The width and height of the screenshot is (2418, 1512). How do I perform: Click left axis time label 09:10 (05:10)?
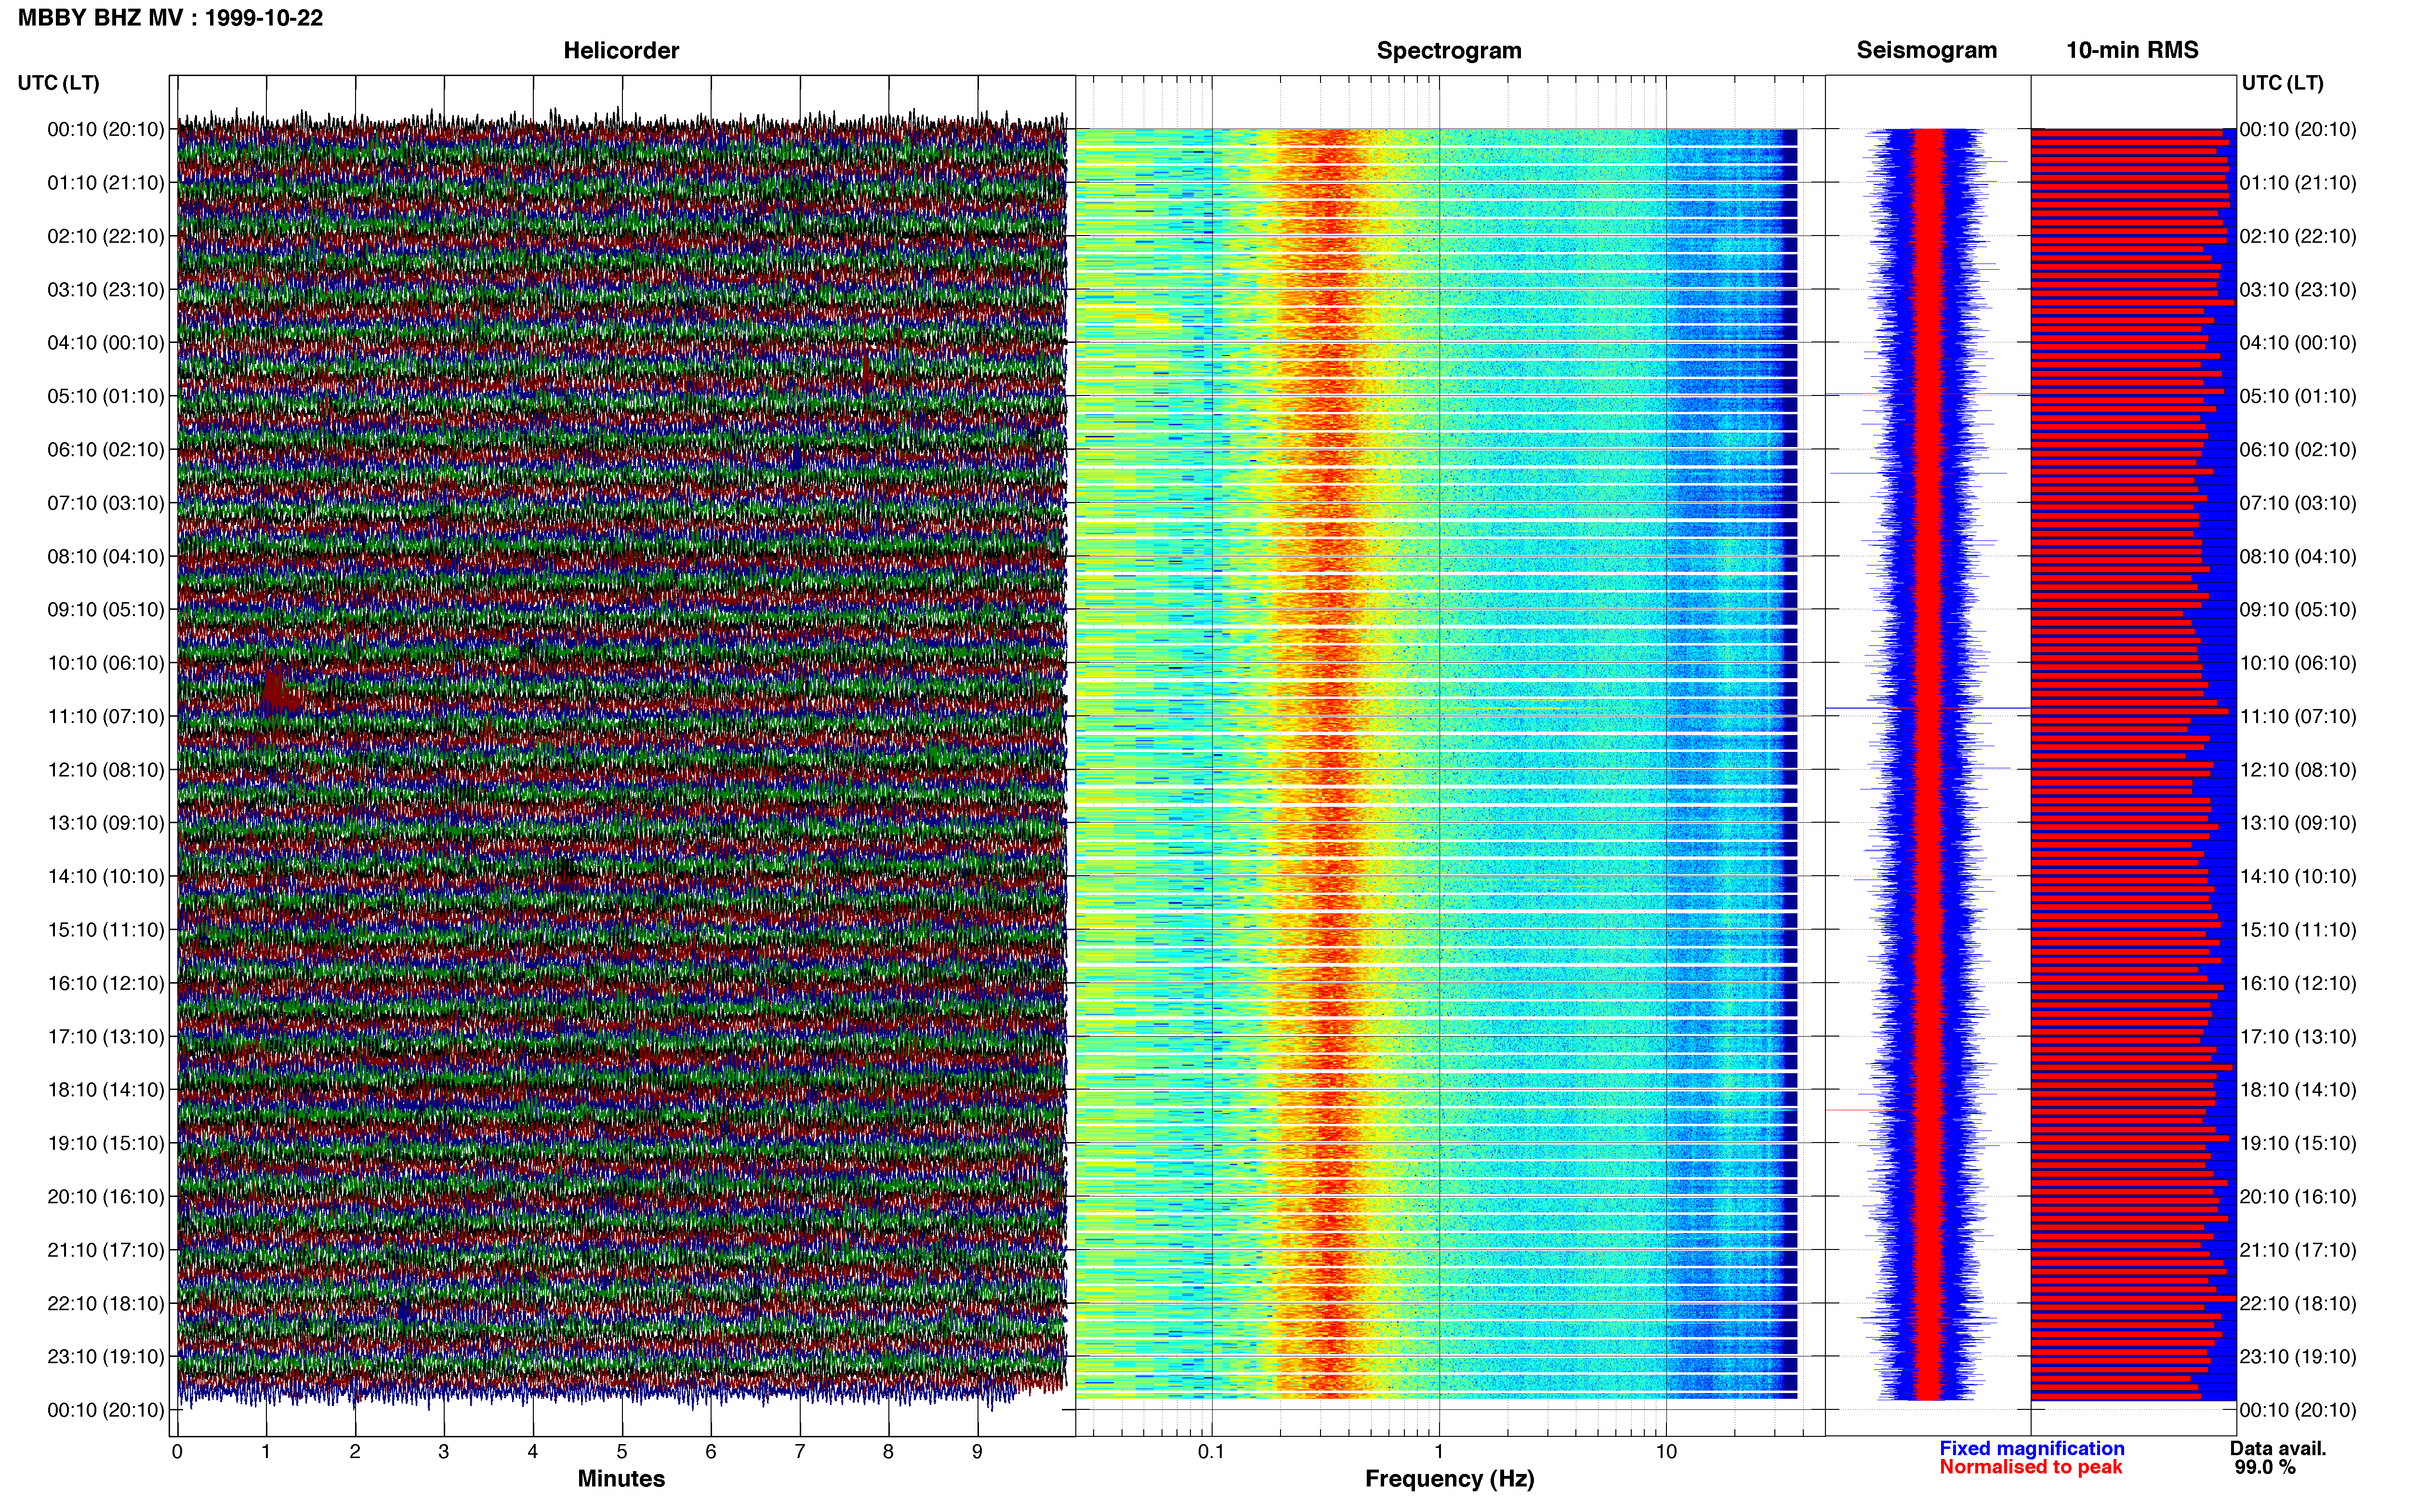106,610
